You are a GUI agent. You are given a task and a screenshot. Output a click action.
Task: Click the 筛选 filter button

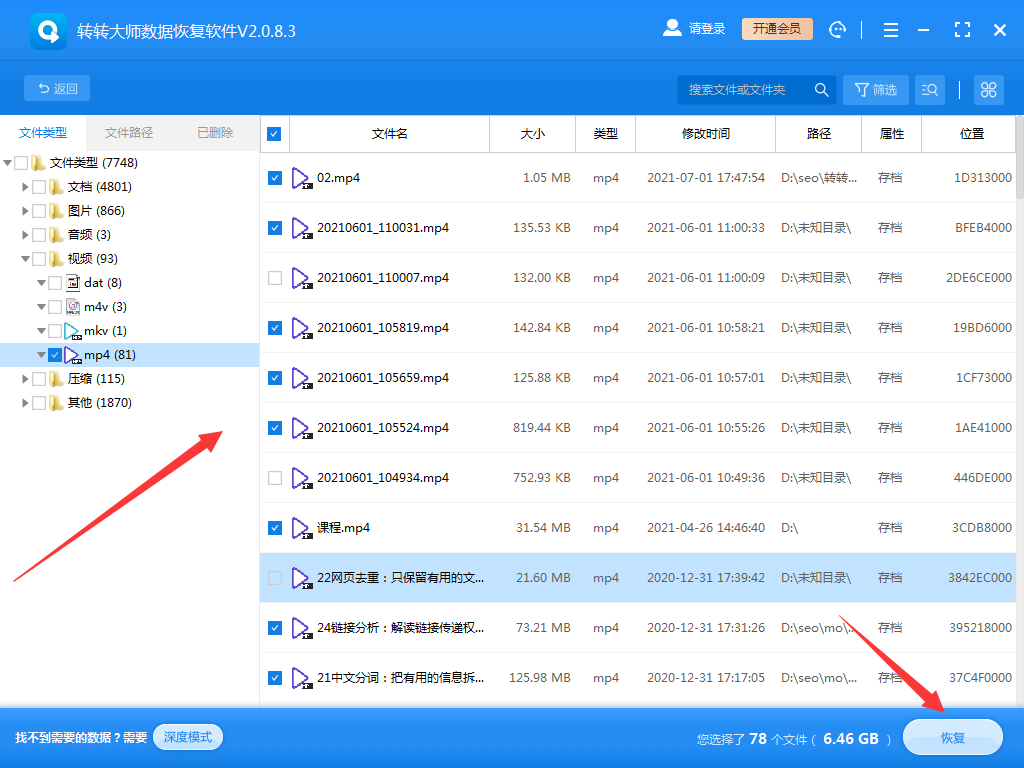click(876, 89)
